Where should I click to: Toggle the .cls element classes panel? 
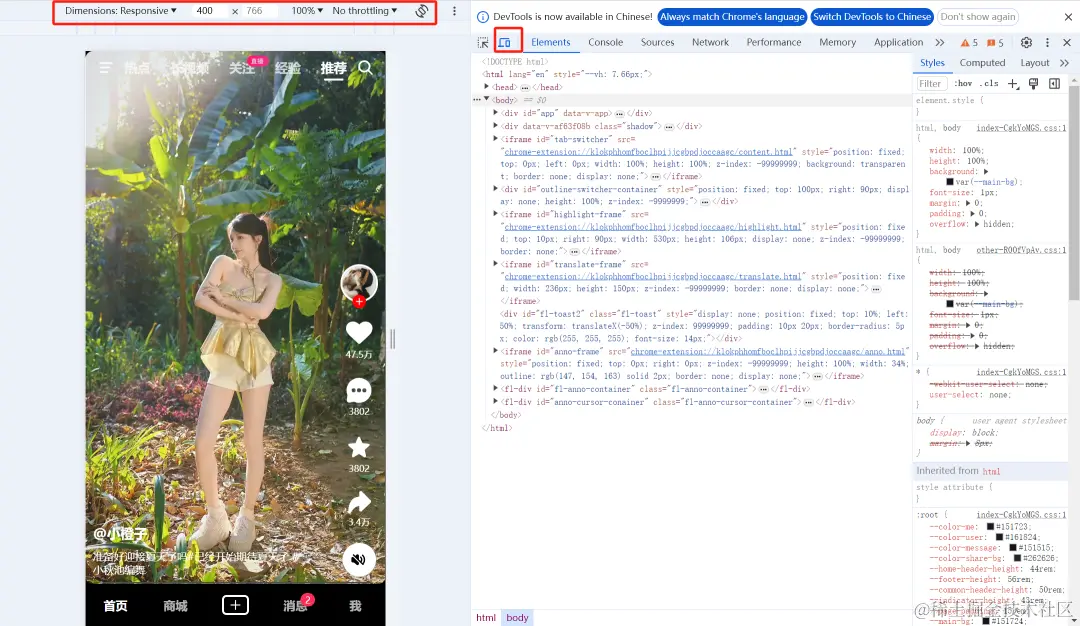(989, 83)
